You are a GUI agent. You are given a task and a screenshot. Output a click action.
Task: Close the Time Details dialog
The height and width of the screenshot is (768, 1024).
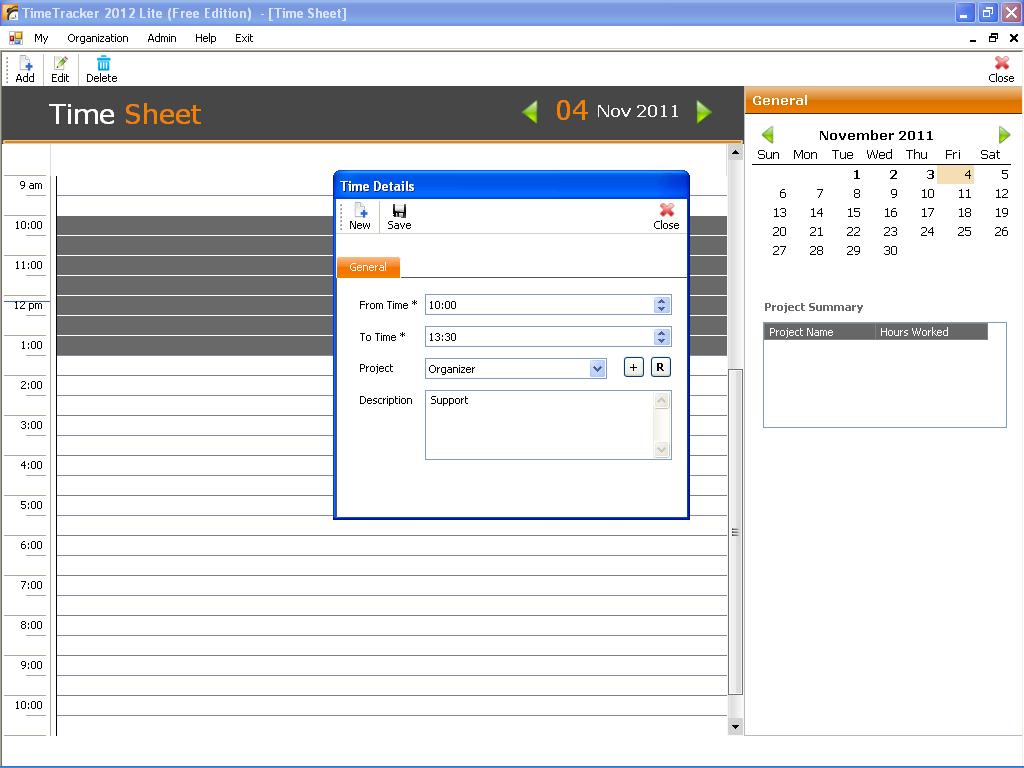coord(666,216)
